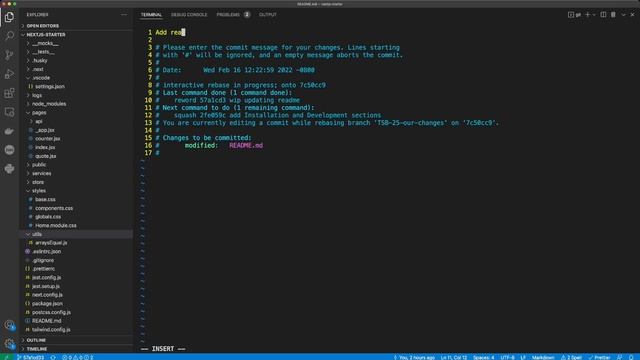Open the Python view icon
640x360 pixels.
9,169
